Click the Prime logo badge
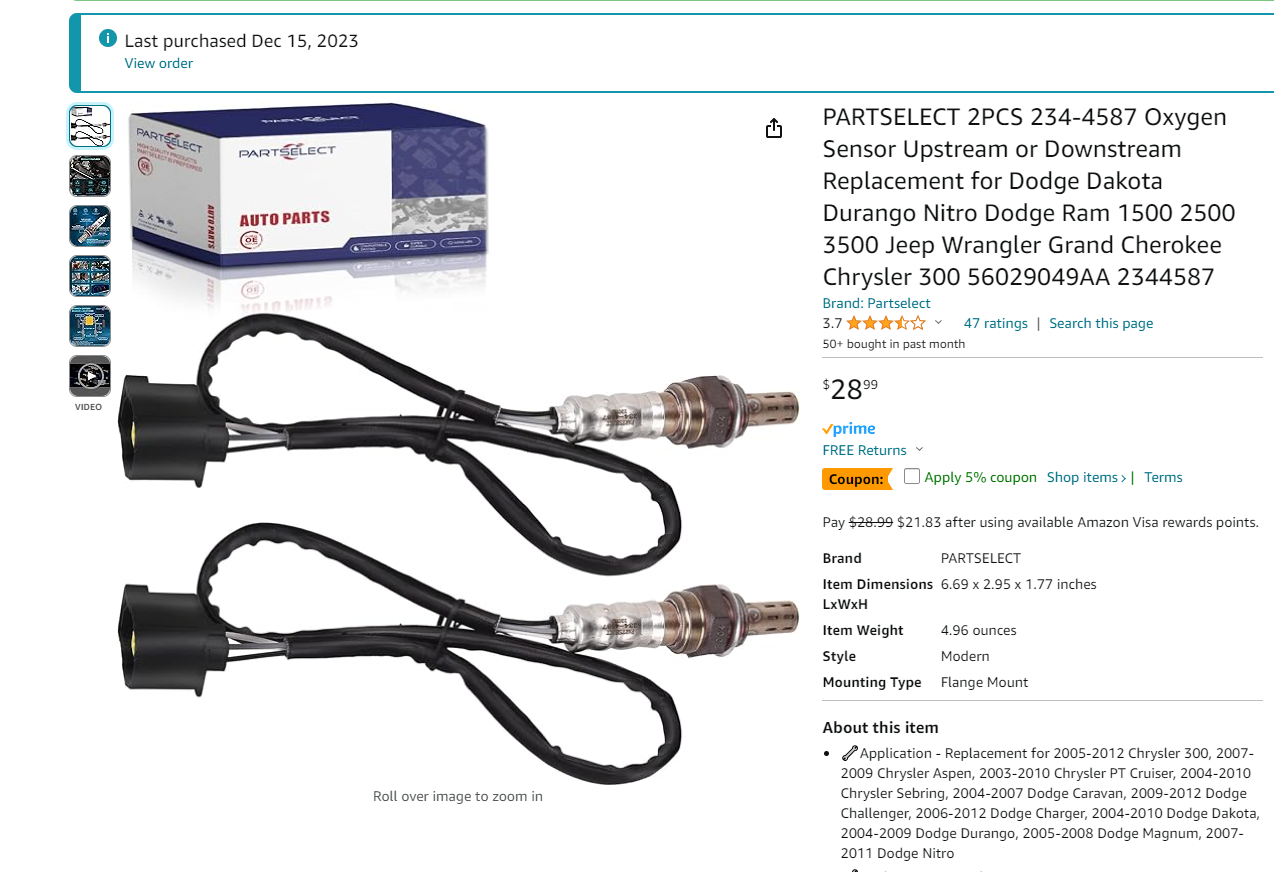This screenshot has height=872, width=1274. [x=849, y=429]
